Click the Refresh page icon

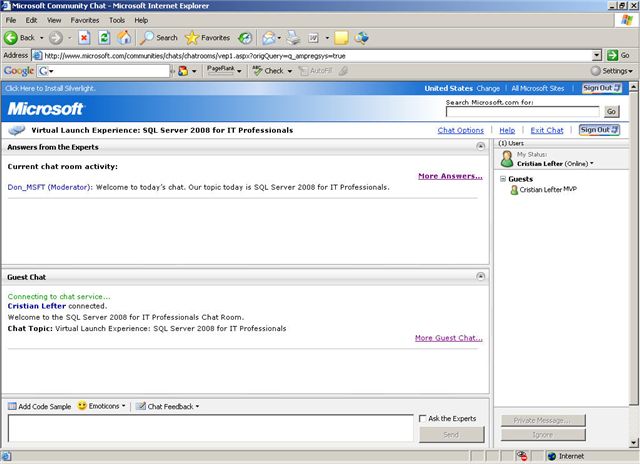point(104,38)
